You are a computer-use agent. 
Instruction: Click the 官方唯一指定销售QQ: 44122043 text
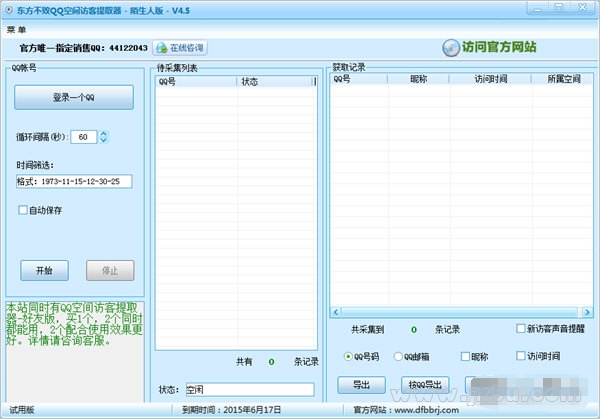point(83,48)
